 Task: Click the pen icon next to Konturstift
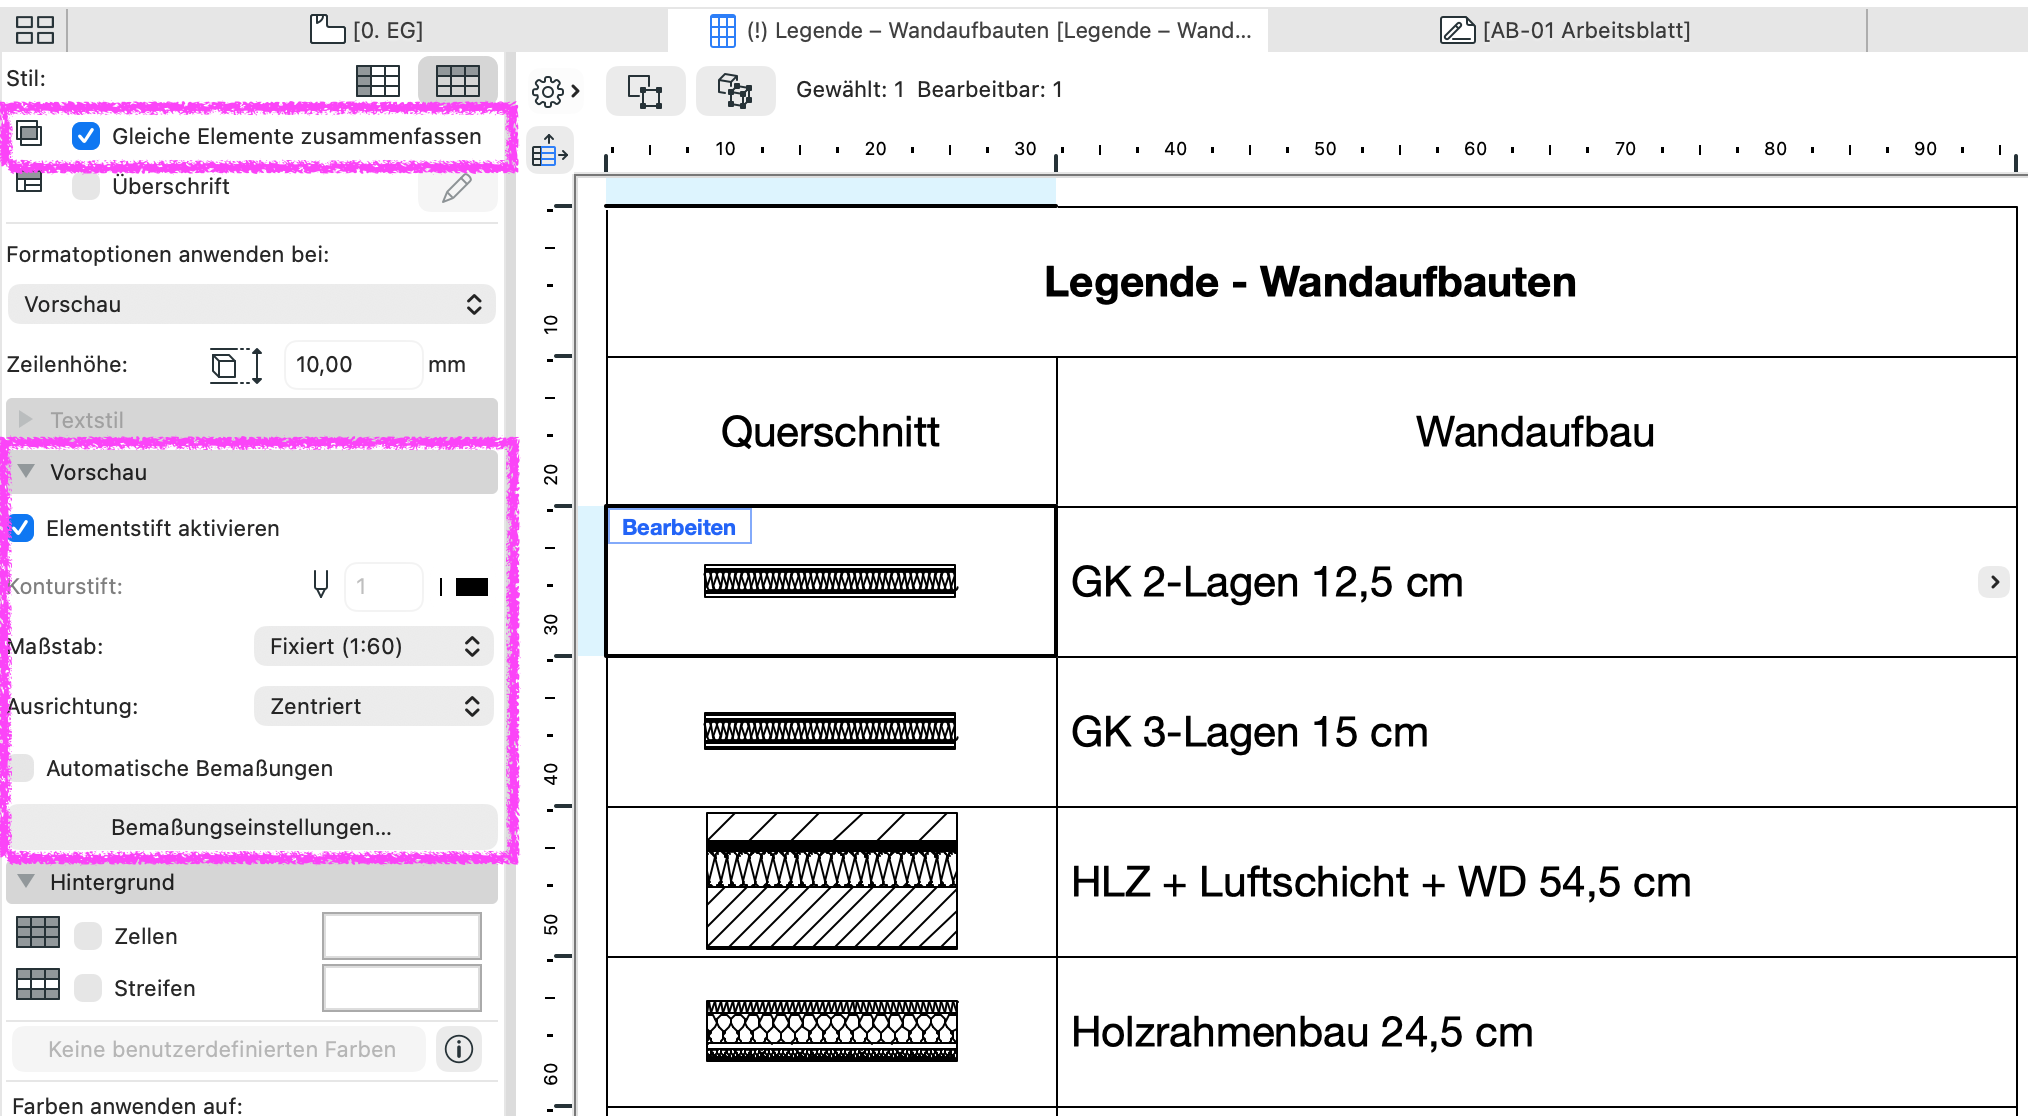tap(320, 585)
